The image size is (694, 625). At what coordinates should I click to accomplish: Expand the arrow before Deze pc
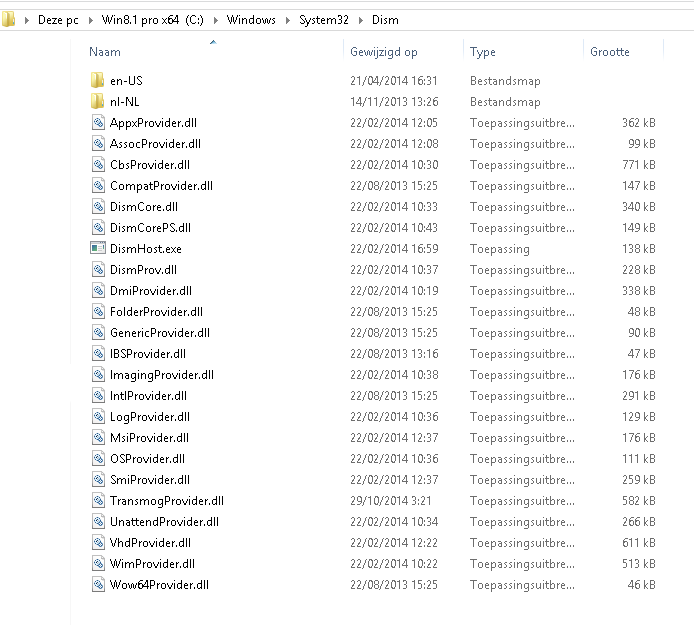point(27,20)
